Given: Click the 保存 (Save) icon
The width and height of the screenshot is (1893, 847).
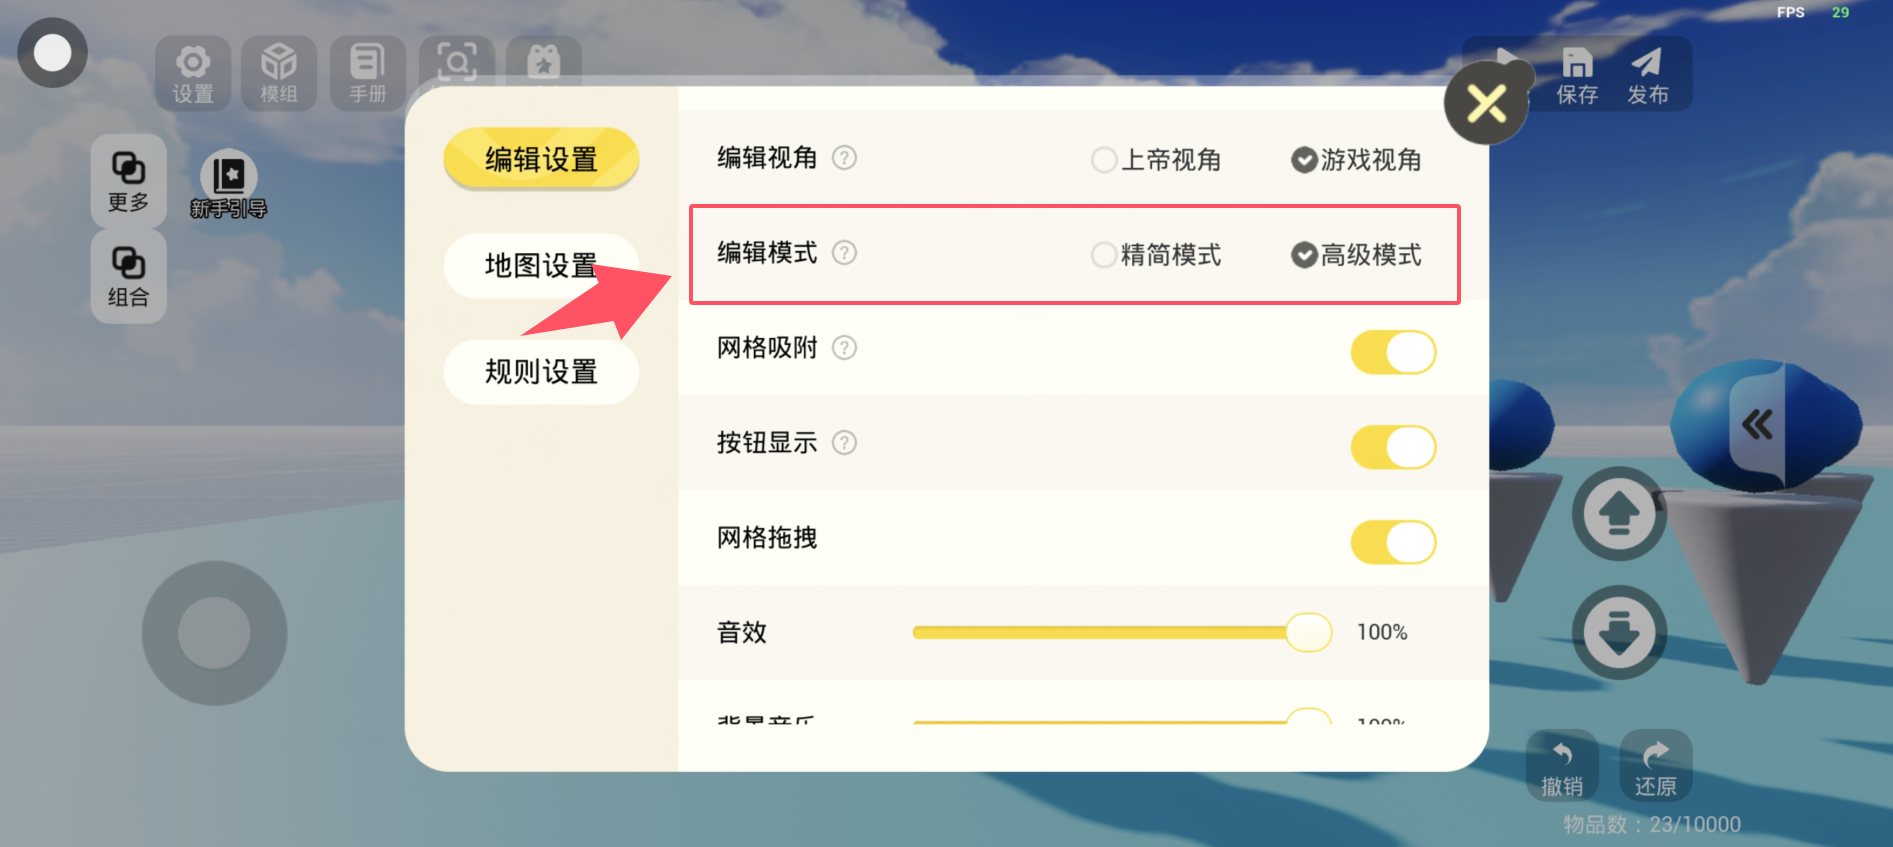Looking at the screenshot, I should coord(1577,76).
